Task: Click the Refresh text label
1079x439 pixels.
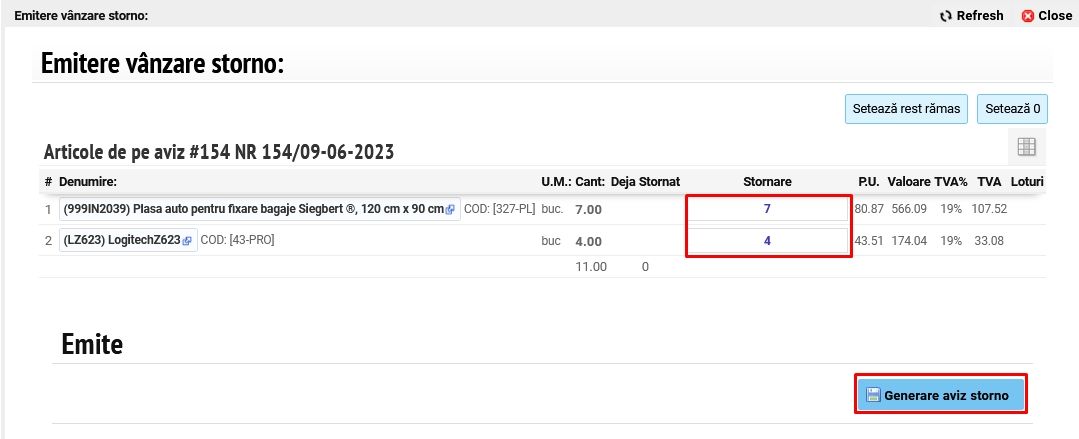Action: [x=980, y=16]
